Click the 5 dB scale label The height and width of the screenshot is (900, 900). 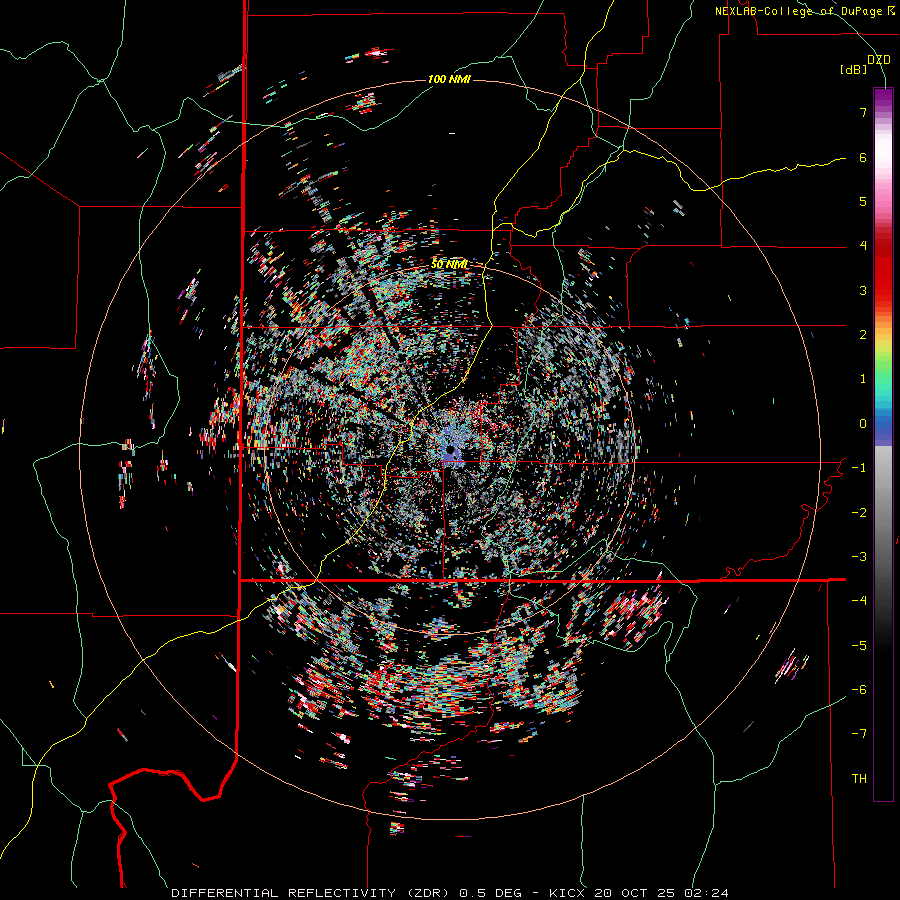[x=863, y=201]
